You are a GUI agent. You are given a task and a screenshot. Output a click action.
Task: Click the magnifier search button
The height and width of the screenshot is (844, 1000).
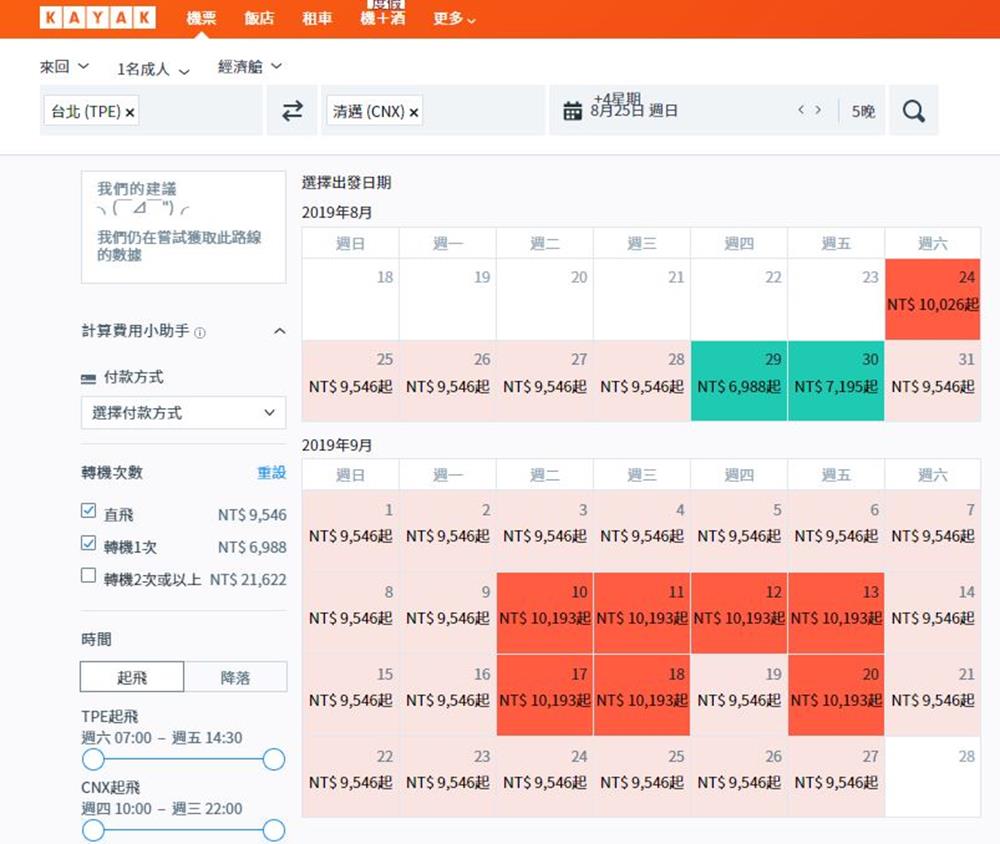(913, 111)
